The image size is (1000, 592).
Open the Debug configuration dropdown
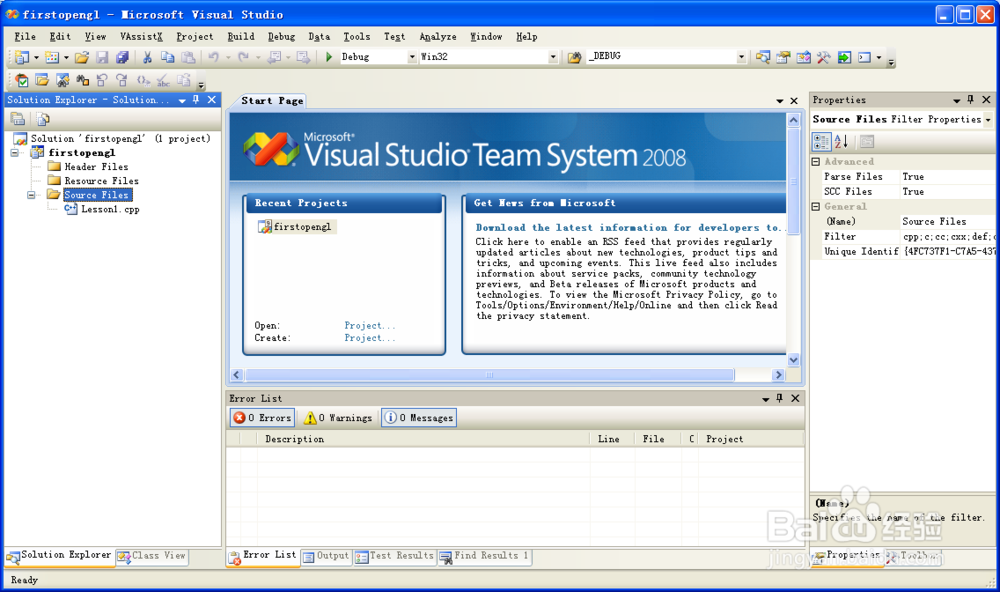point(412,57)
